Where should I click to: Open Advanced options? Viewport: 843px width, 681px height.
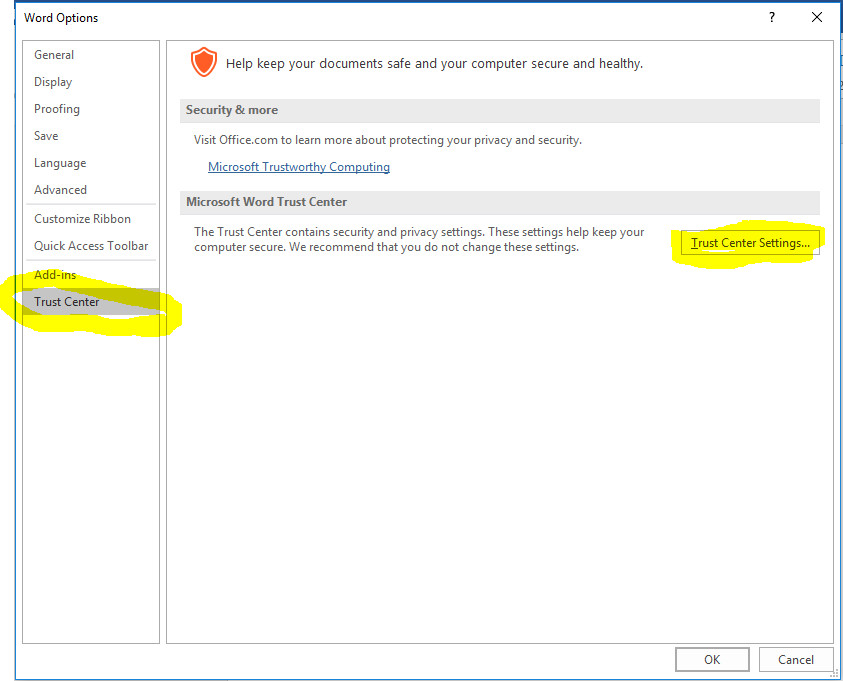tap(91, 189)
